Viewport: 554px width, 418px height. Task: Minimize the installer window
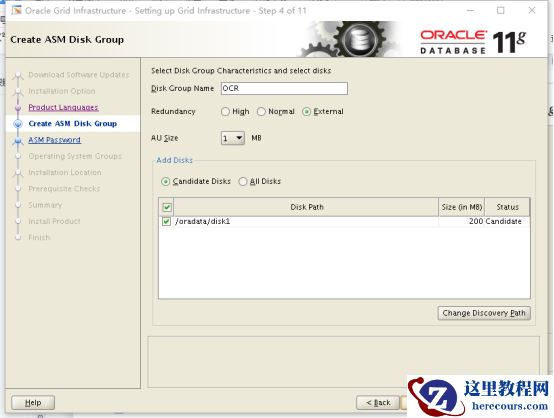[470, 11]
